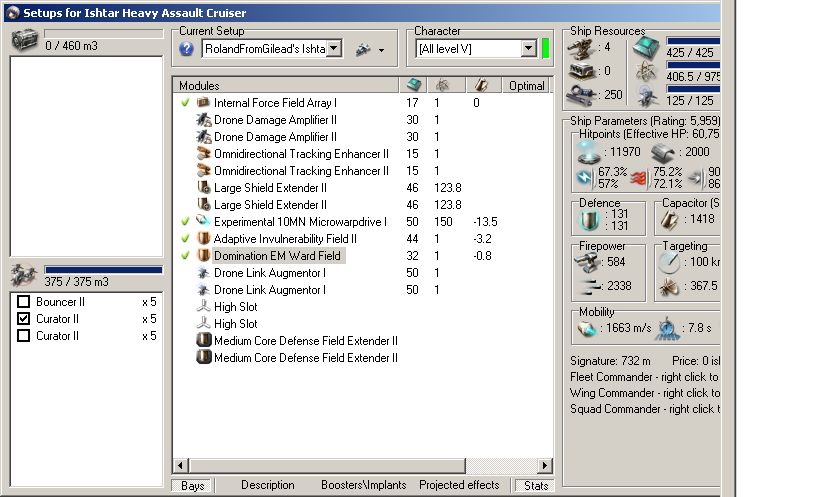
Task: Click Adaptive Invulnerability Field II icon
Action: 203,238
